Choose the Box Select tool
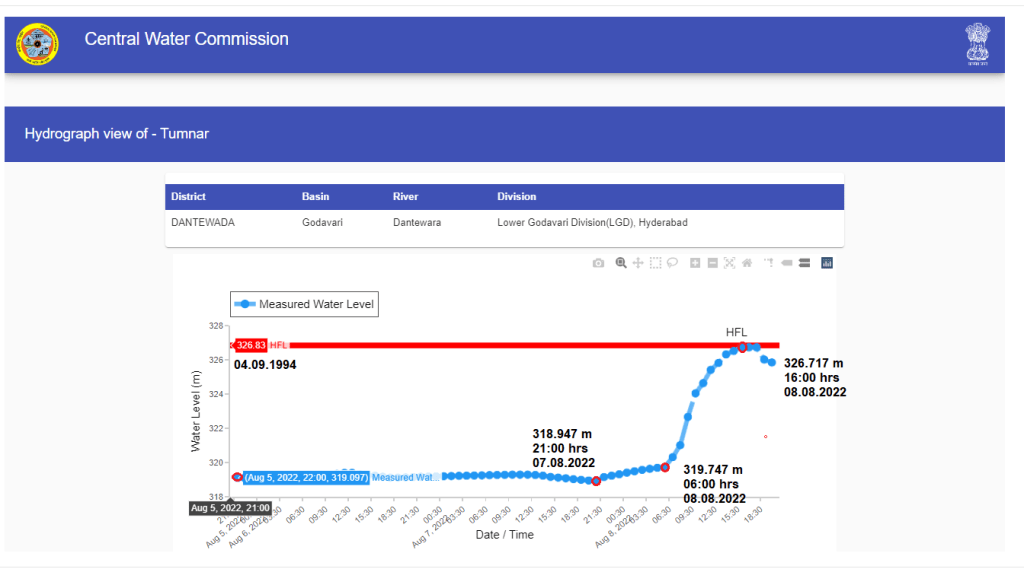 tap(655, 263)
